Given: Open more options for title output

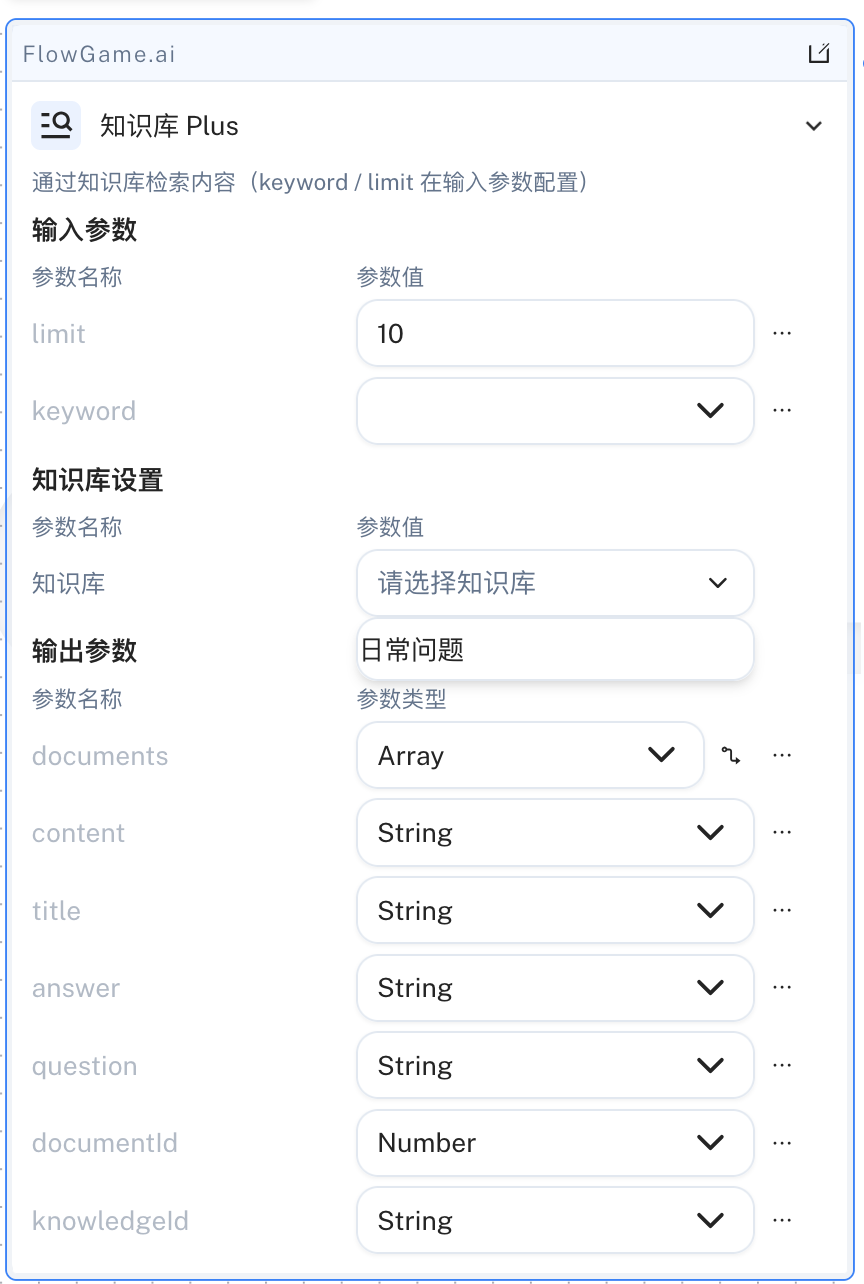Looking at the screenshot, I should pyautogui.click(x=783, y=910).
